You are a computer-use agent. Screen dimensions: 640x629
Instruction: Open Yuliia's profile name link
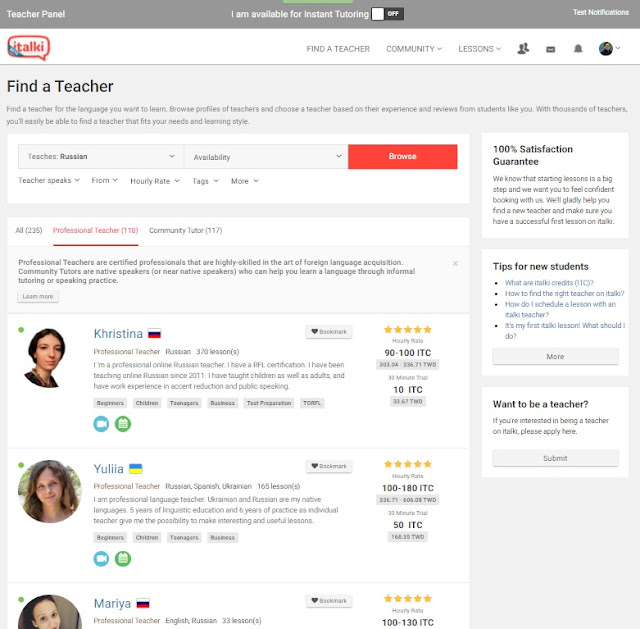tap(109, 469)
